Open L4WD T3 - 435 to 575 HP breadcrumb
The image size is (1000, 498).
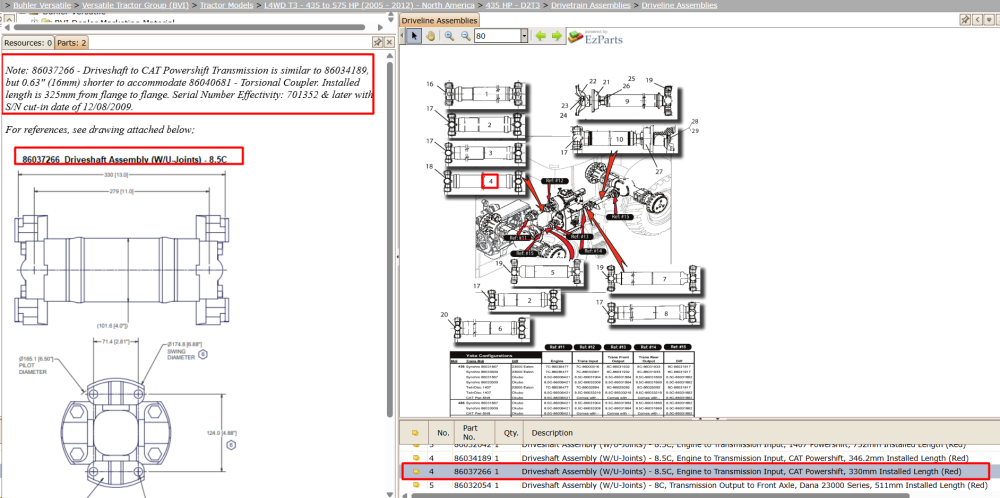(x=369, y=5)
